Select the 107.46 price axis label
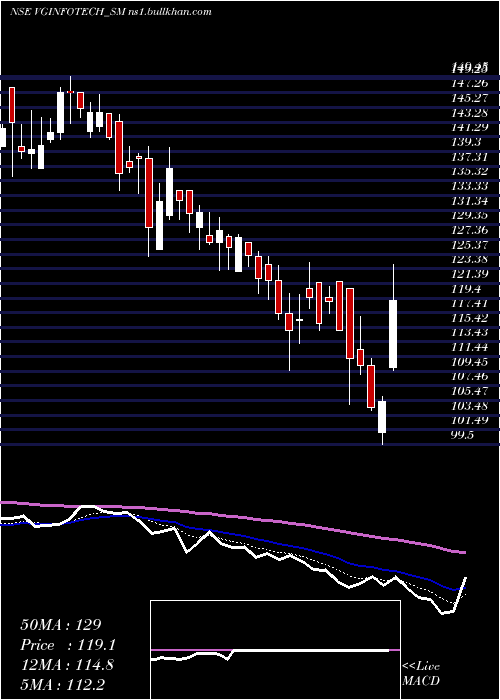Image resolution: width=500 pixels, height=700 pixels. pos(469,377)
